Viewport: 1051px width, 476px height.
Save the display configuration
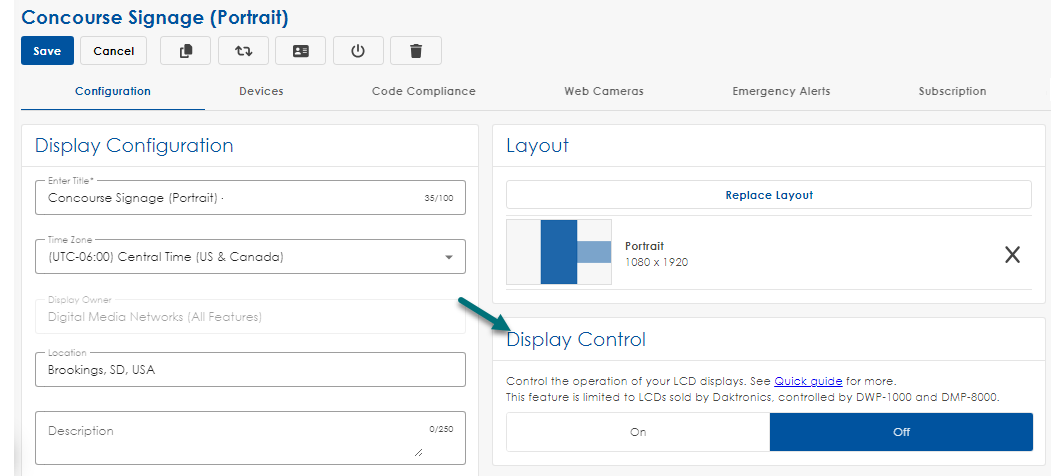click(47, 51)
